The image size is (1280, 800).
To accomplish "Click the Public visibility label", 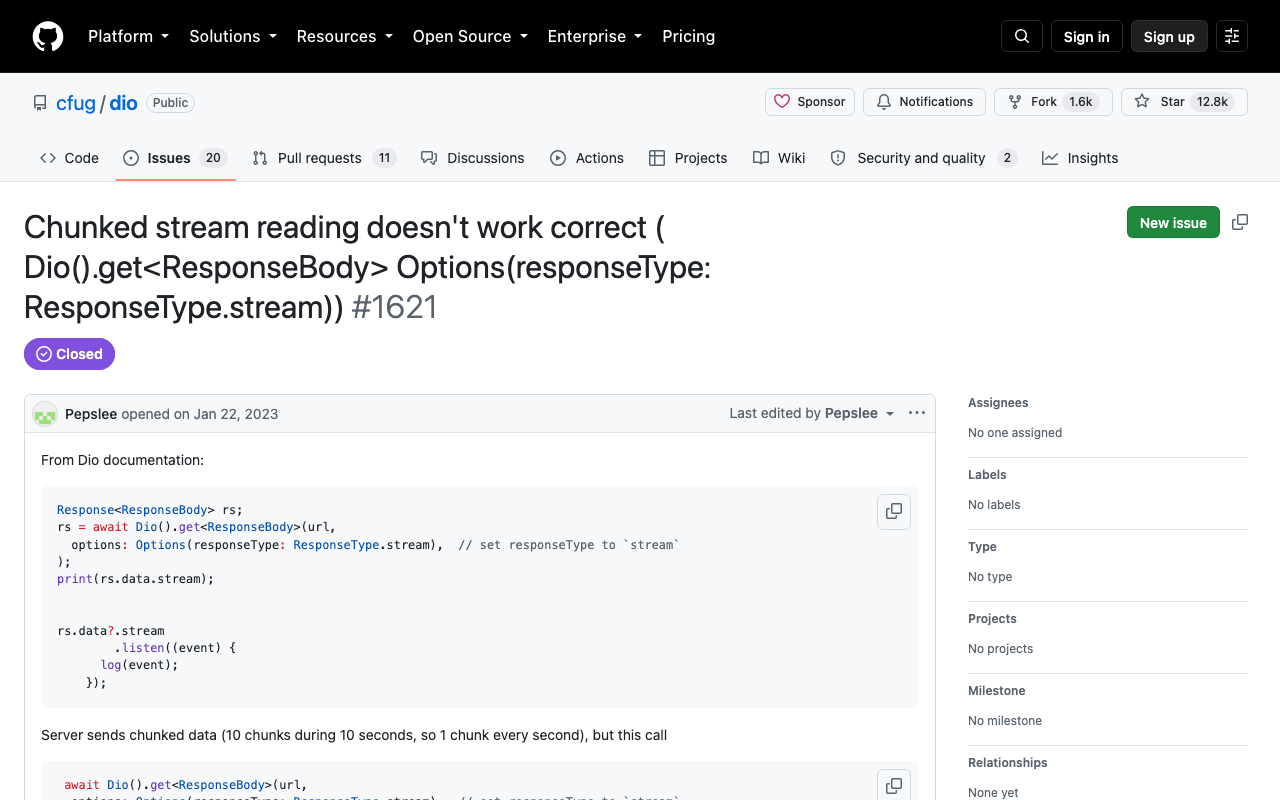I will click(x=170, y=103).
